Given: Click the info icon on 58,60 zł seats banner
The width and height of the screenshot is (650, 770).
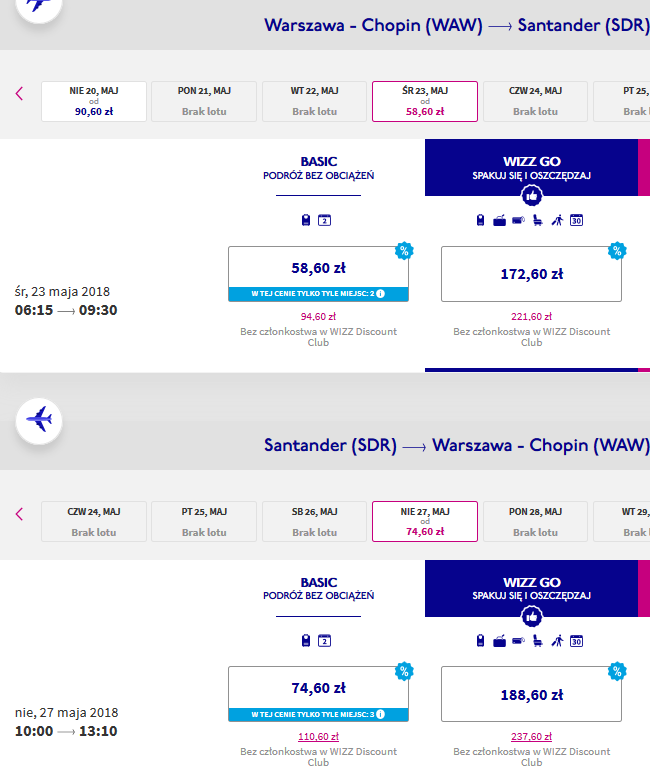Looking at the screenshot, I should 380,294.
